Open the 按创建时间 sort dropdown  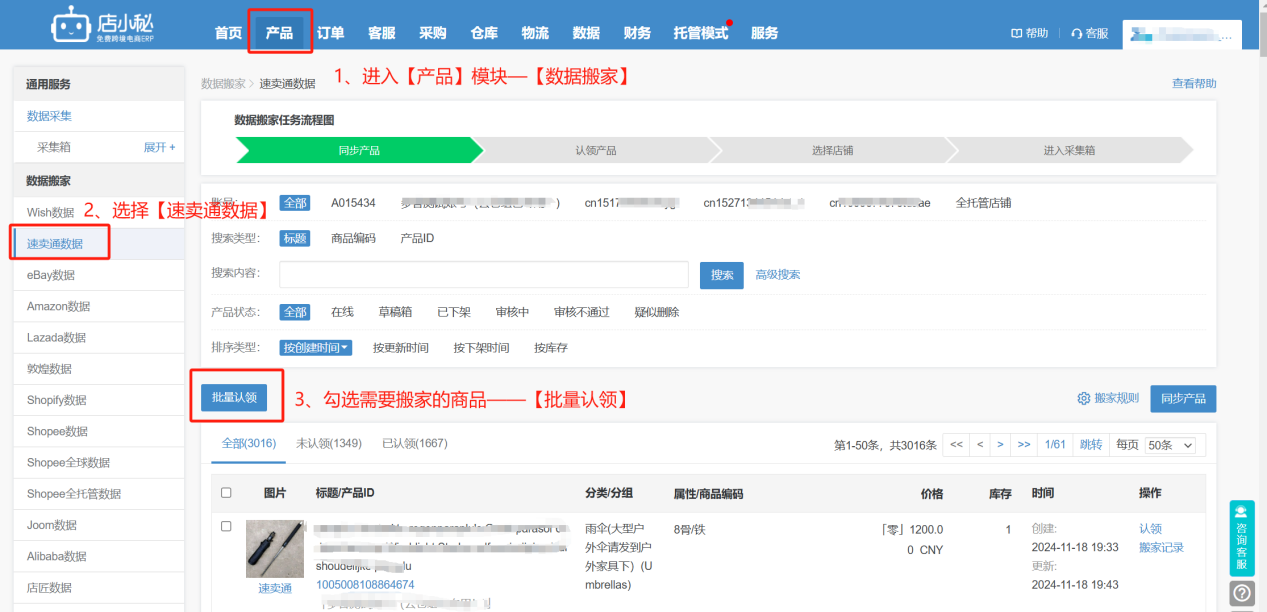tap(316, 348)
